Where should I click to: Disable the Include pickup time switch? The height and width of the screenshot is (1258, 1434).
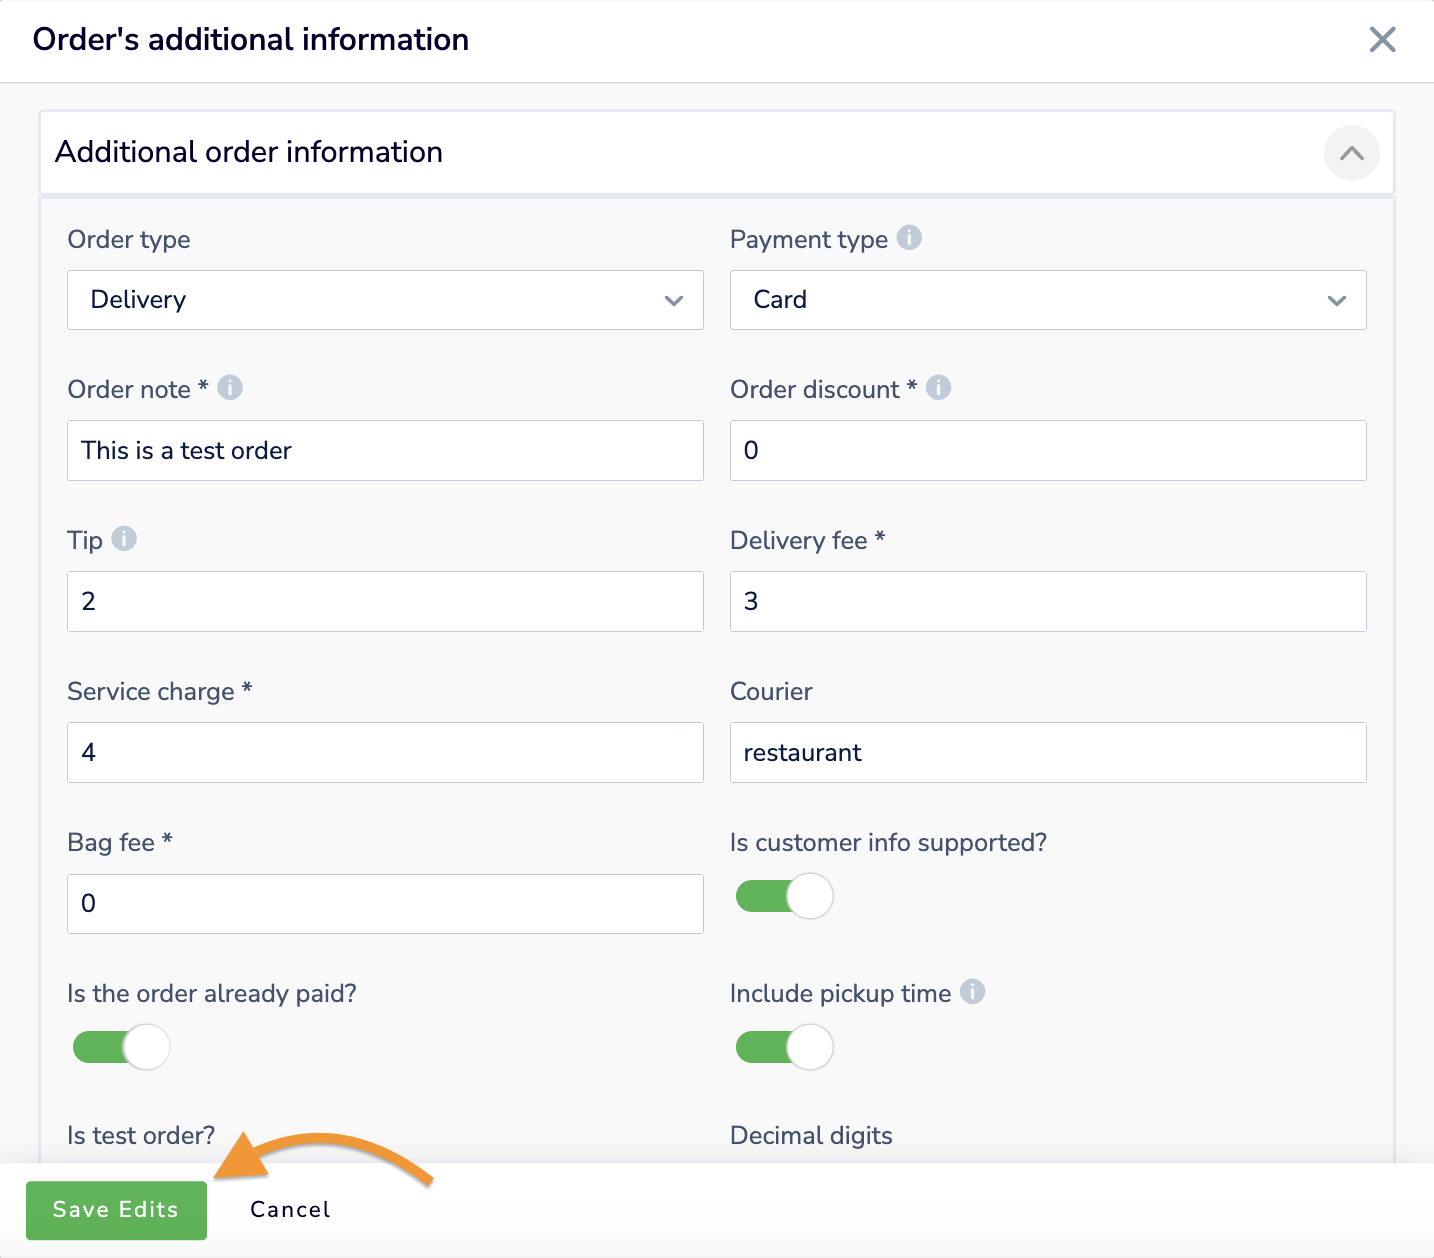tap(784, 1047)
